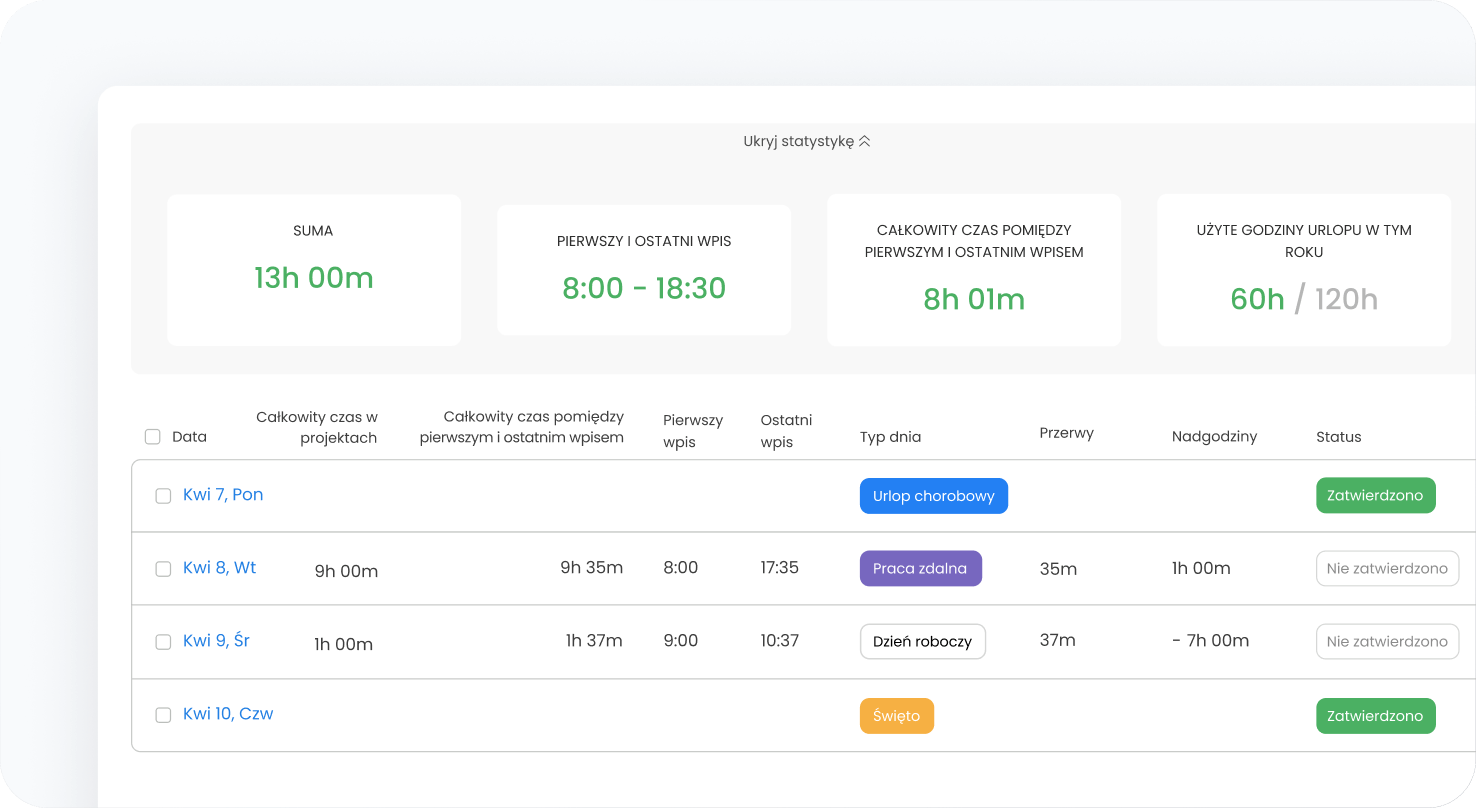Open the Kwi 10, Czw day link

228,714
